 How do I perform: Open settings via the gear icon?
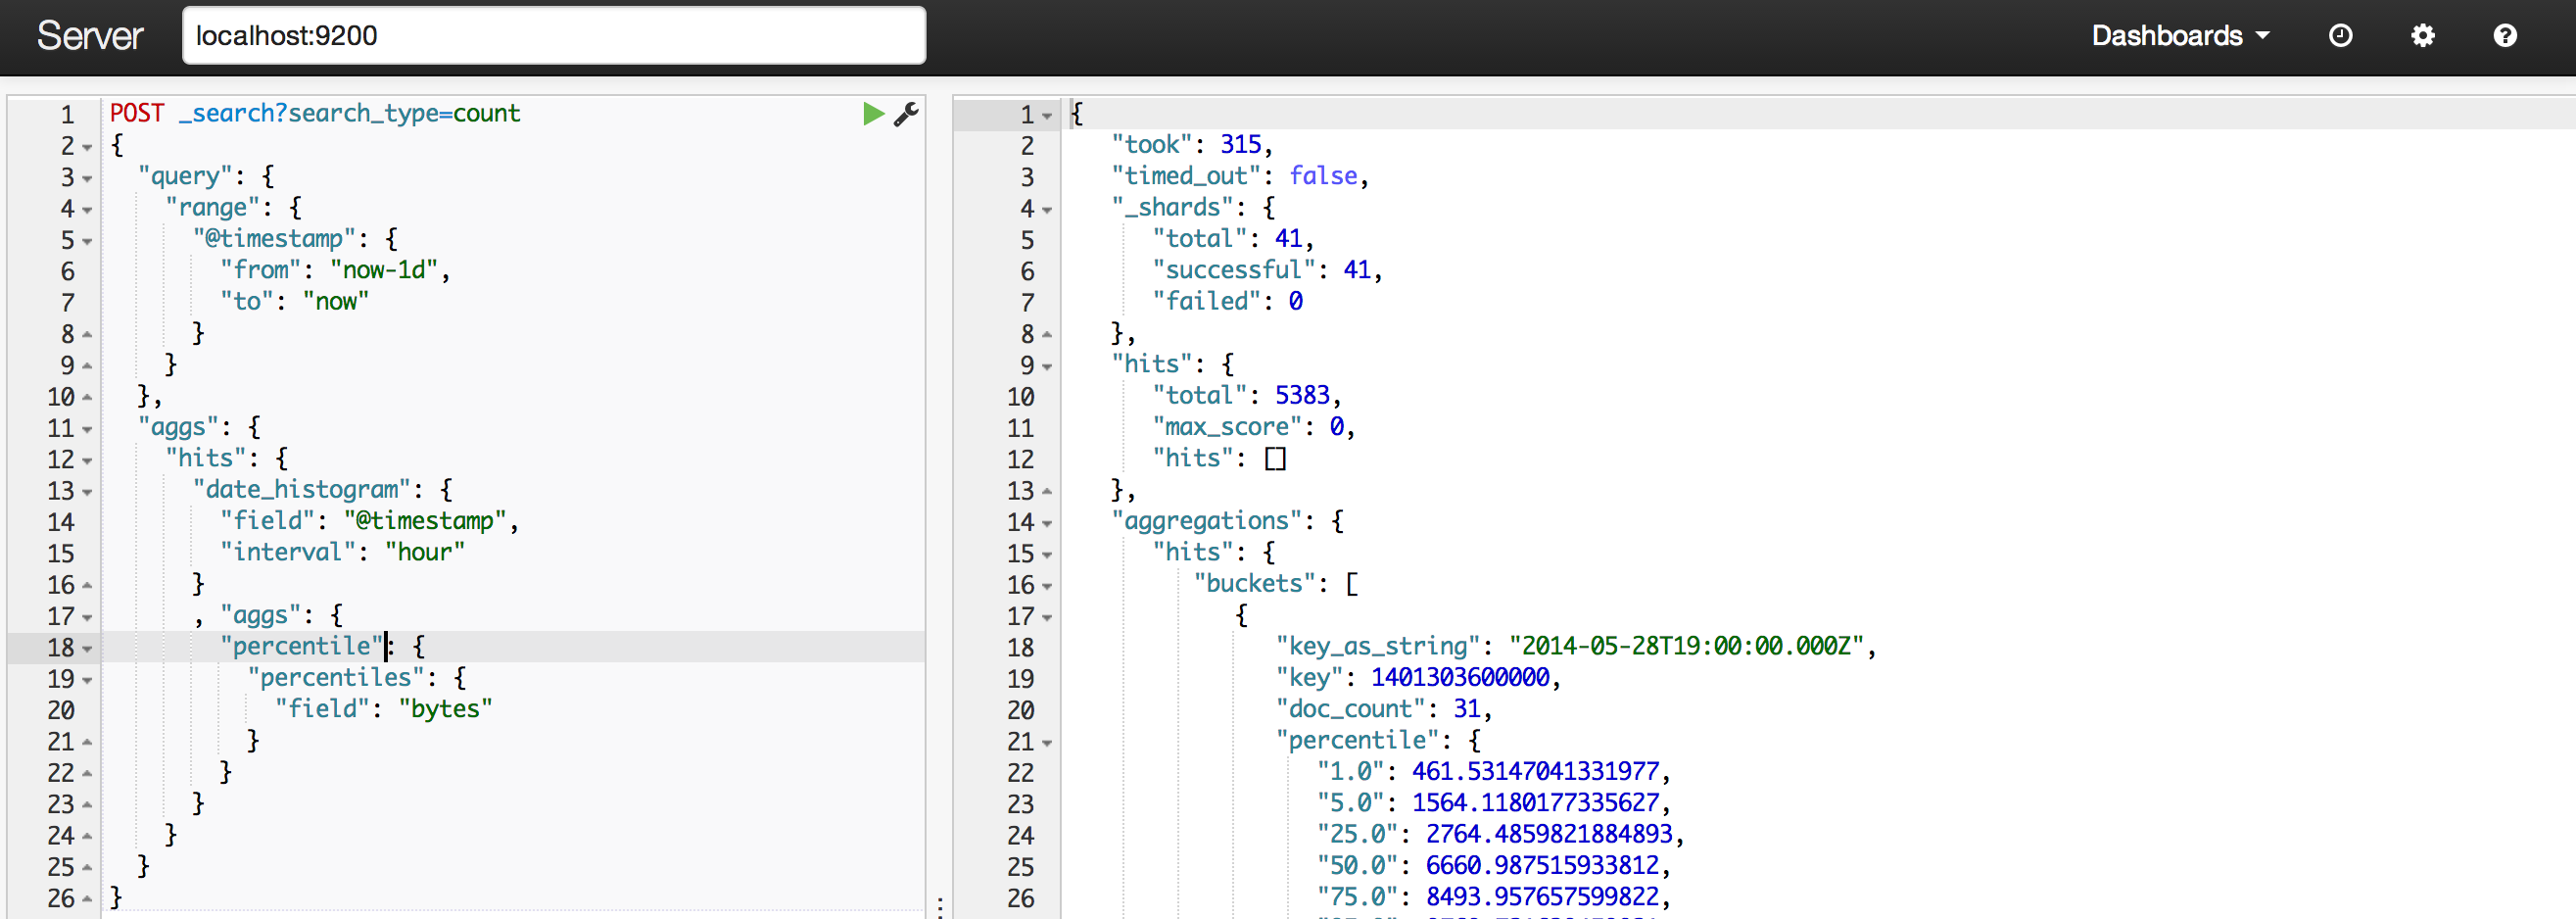[x=2422, y=36]
